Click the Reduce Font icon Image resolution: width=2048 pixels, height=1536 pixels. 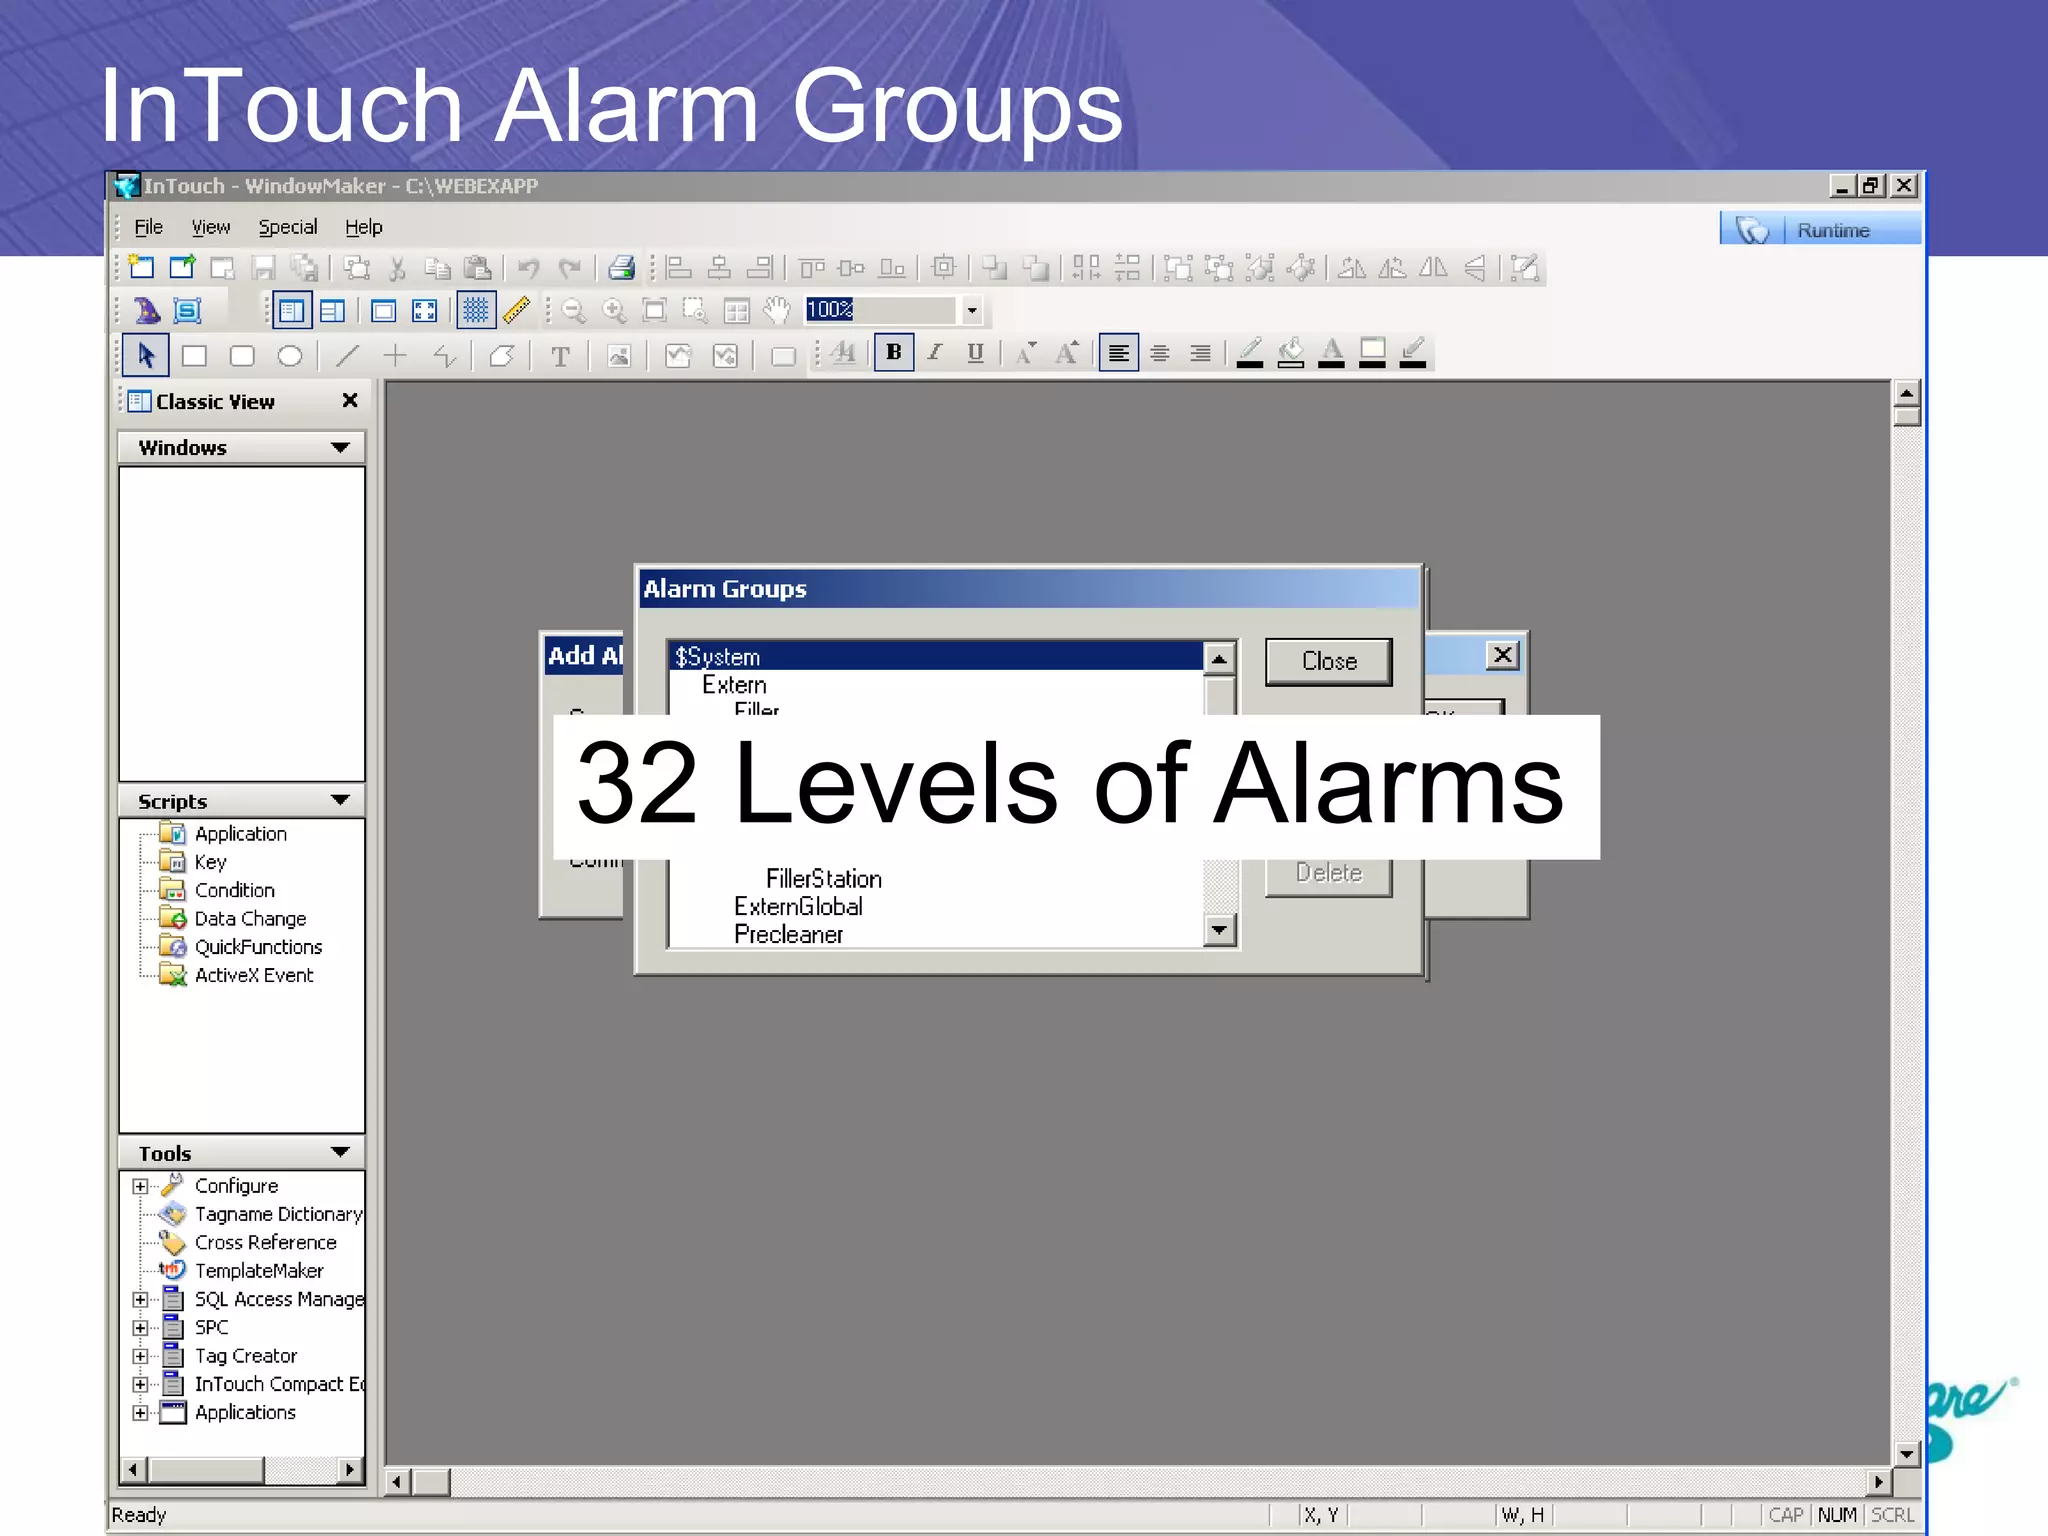1027,353
